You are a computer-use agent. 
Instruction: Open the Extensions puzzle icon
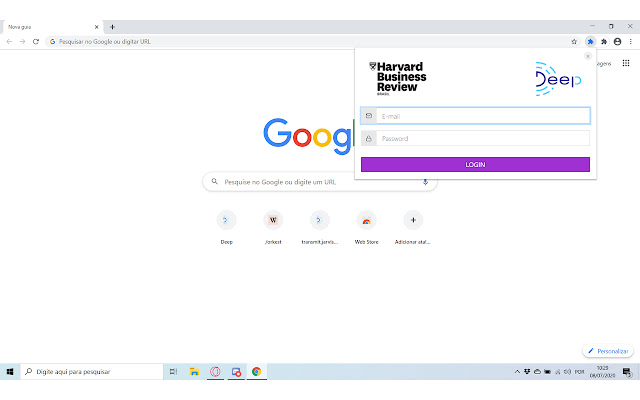pyautogui.click(x=604, y=42)
